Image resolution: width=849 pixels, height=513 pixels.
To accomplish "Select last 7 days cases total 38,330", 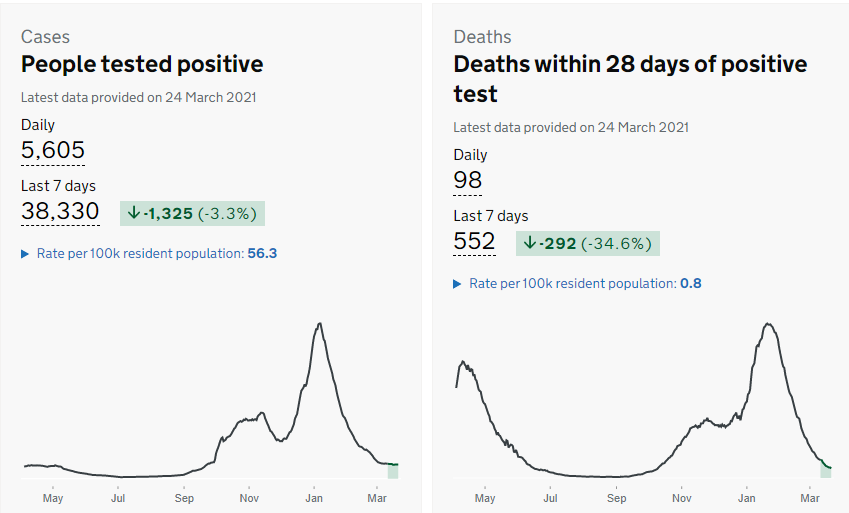I will 60,212.
